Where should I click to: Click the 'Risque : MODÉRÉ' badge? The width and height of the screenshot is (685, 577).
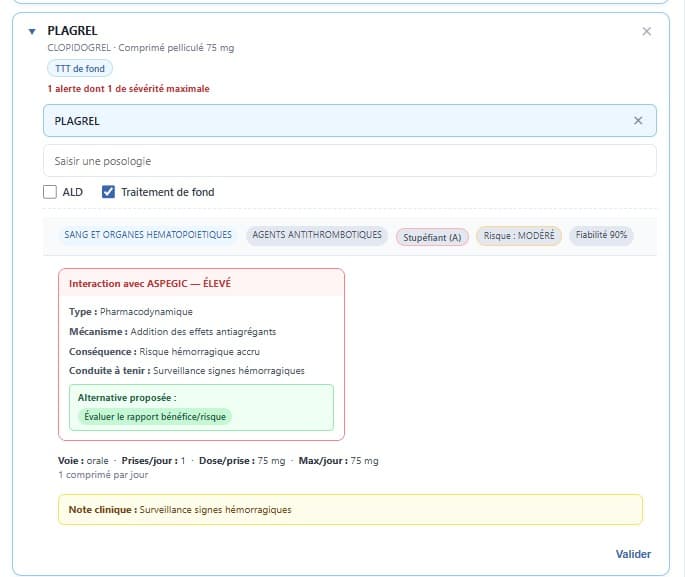[x=519, y=236]
